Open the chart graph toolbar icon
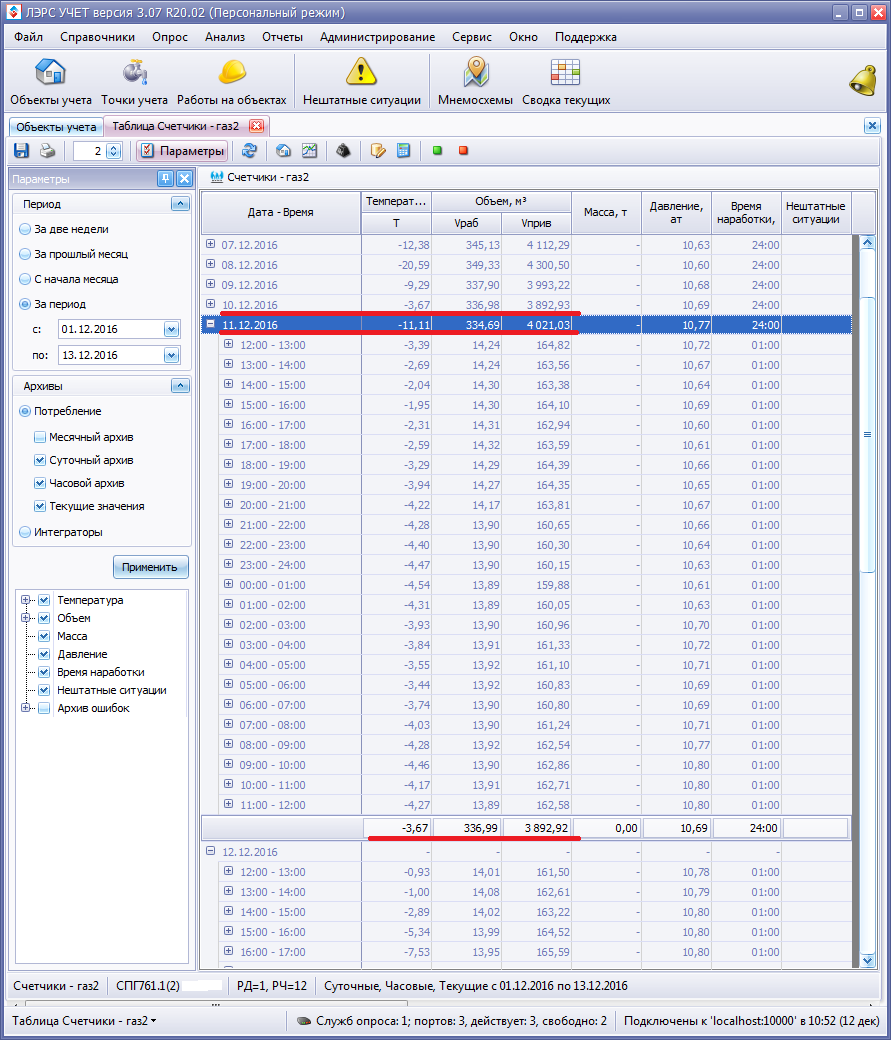The image size is (891, 1040). tap(310, 151)
